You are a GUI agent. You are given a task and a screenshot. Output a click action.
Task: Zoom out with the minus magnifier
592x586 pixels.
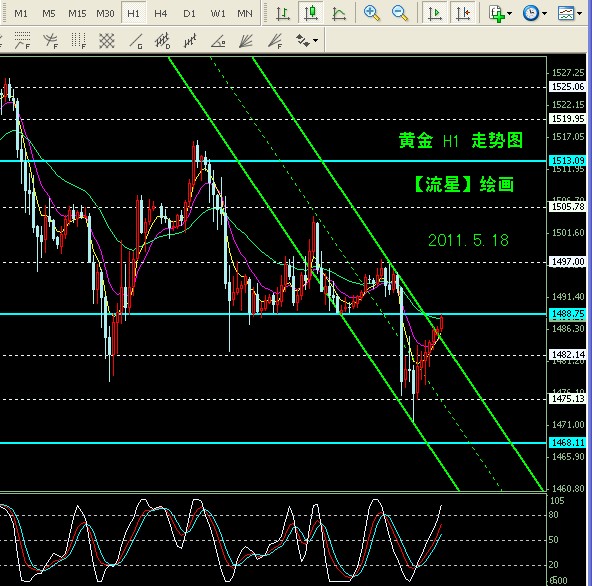(x=399, y=13)
